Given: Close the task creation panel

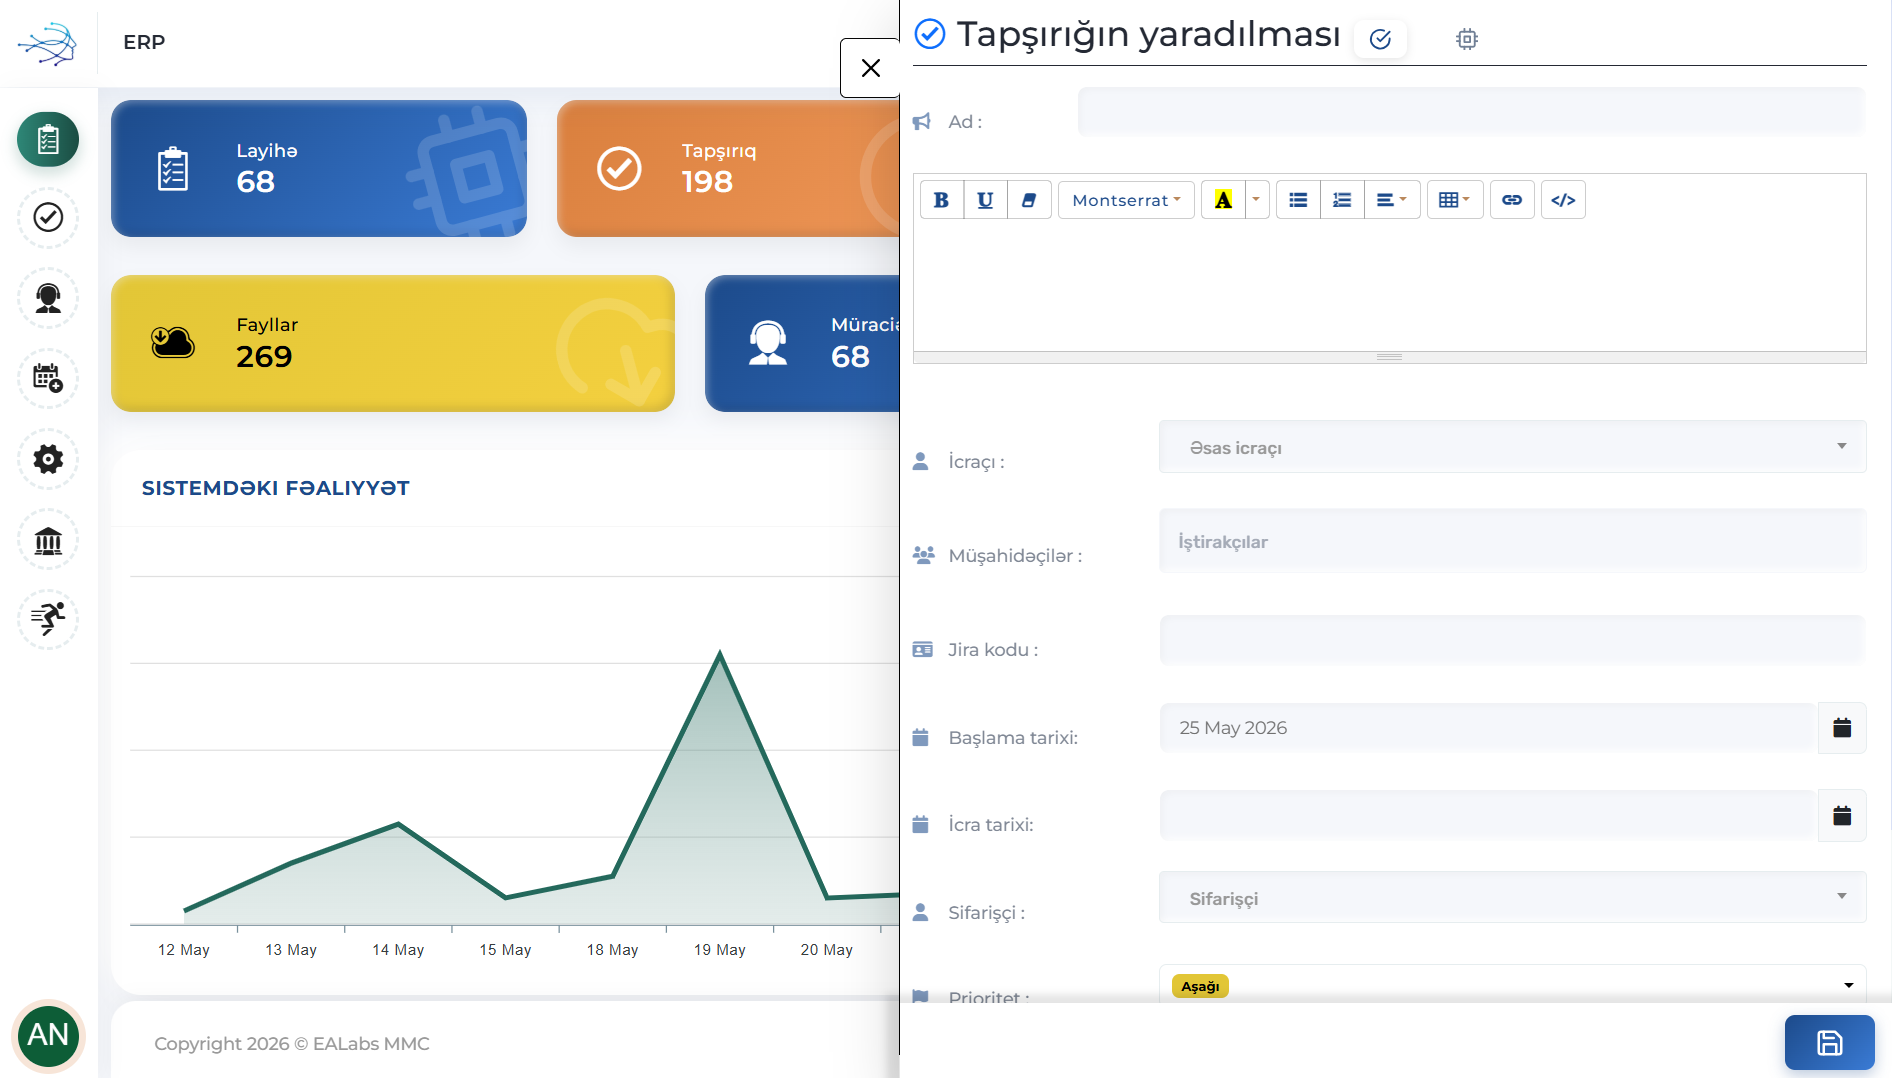Looking at the screenshot, I should pyautogui.click(x=870, y=68).
